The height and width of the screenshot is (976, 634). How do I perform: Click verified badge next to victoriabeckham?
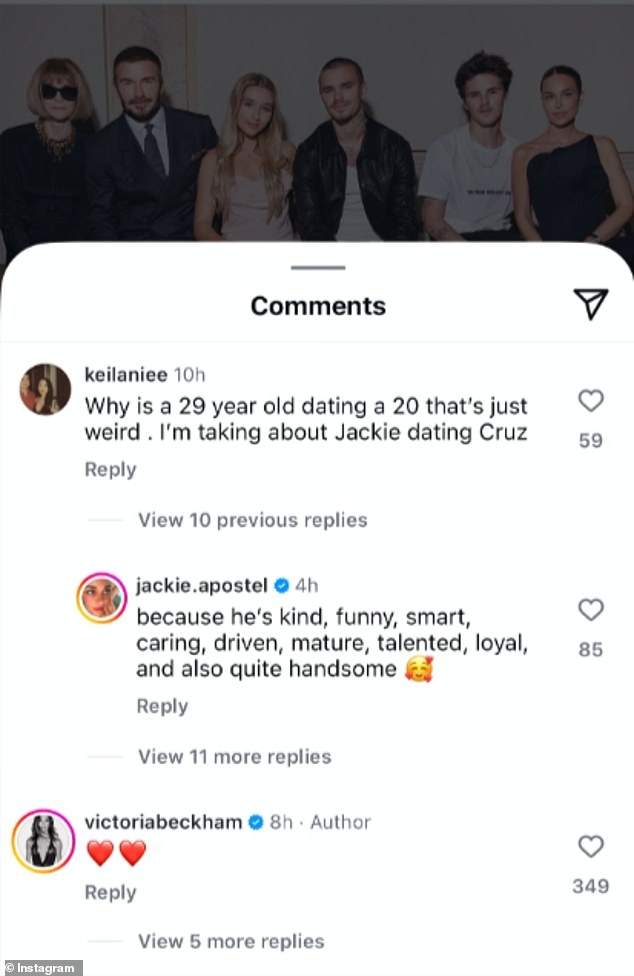pyautogui.click(x=255, y=822)
